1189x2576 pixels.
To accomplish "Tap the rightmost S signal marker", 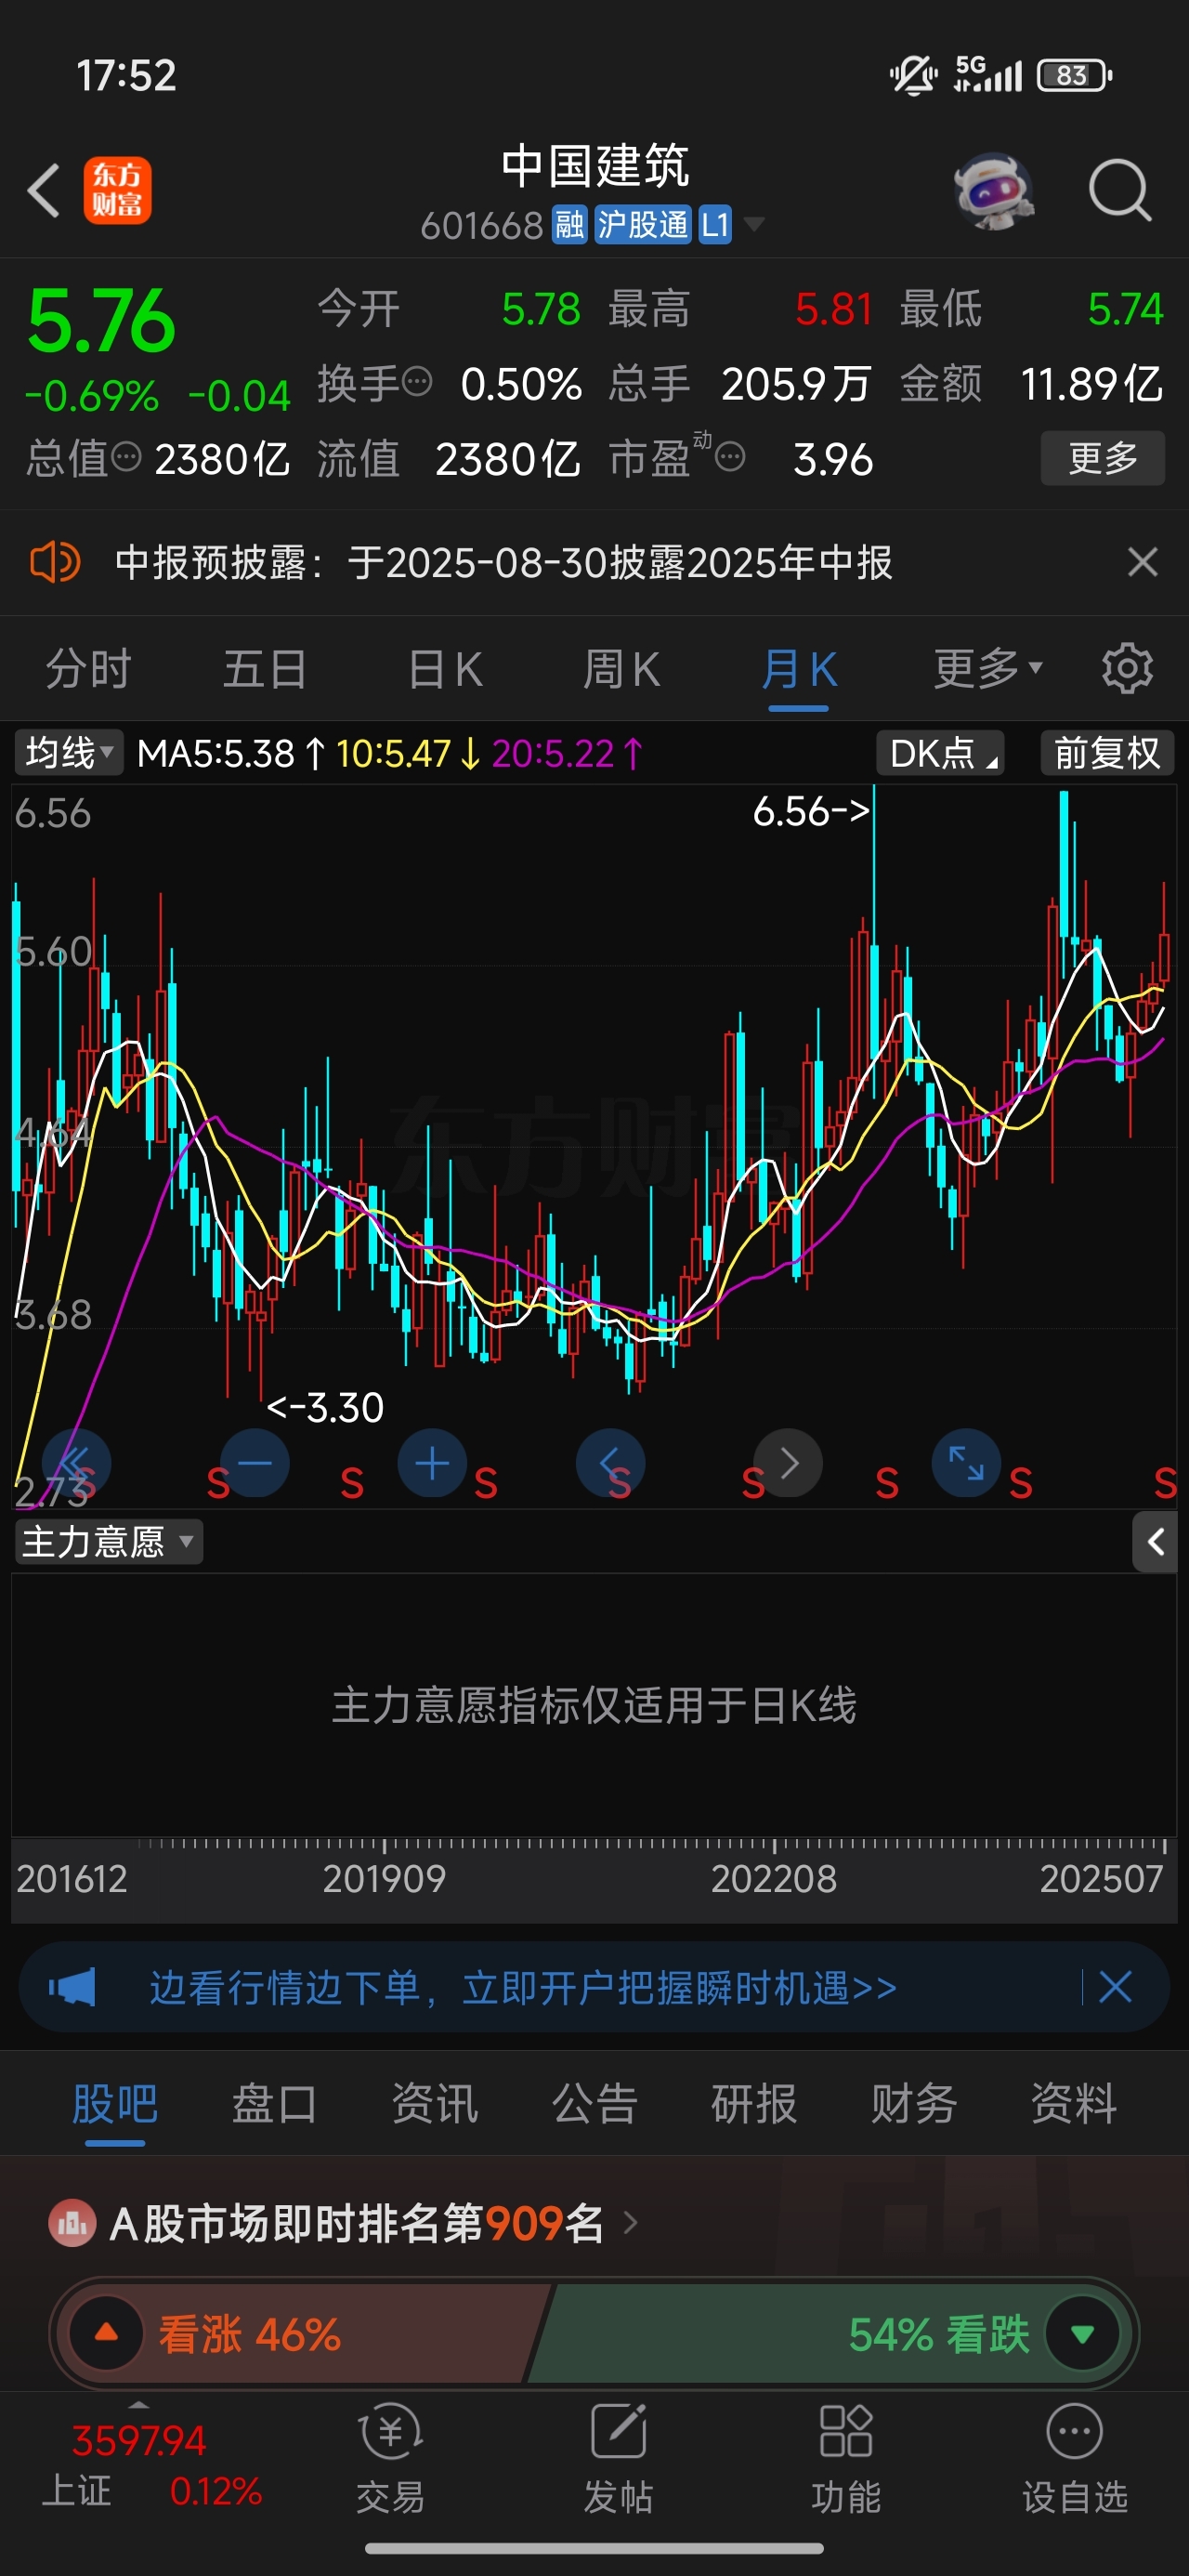I will [1165, 1483].
